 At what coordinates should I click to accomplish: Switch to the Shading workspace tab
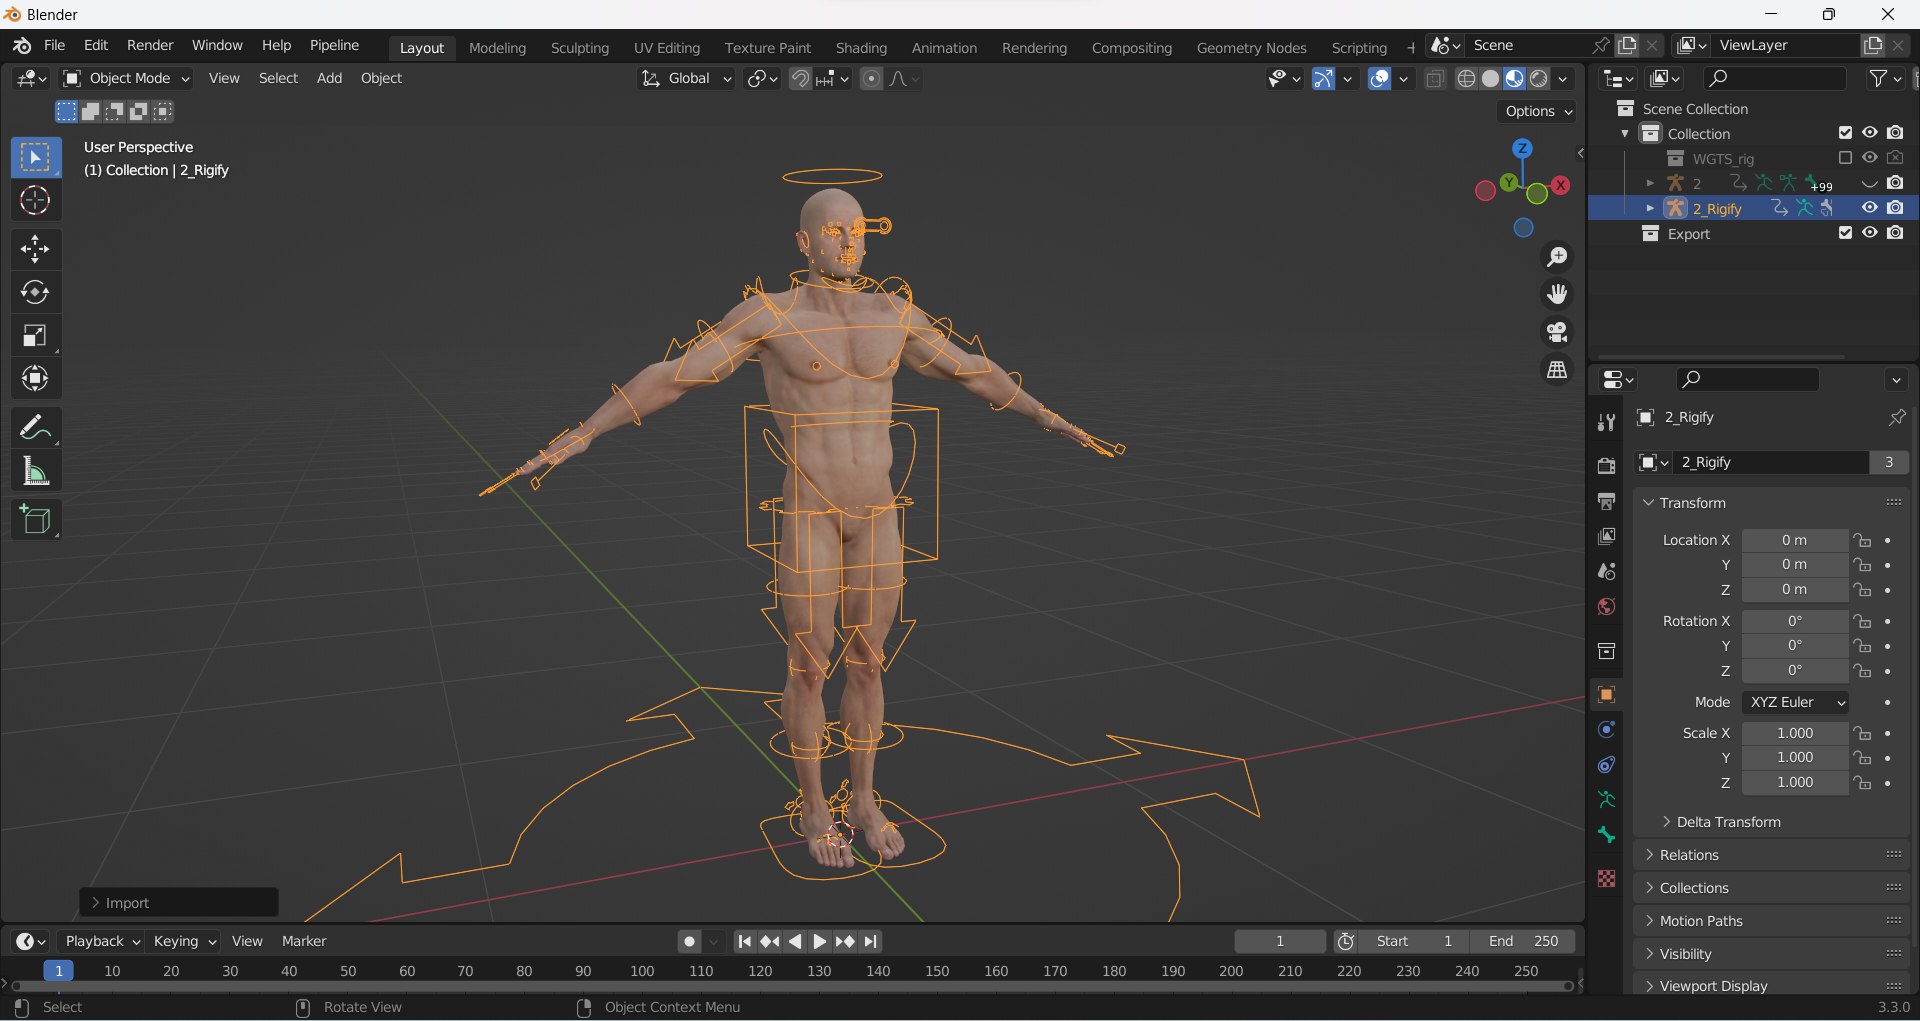point(861,48)
